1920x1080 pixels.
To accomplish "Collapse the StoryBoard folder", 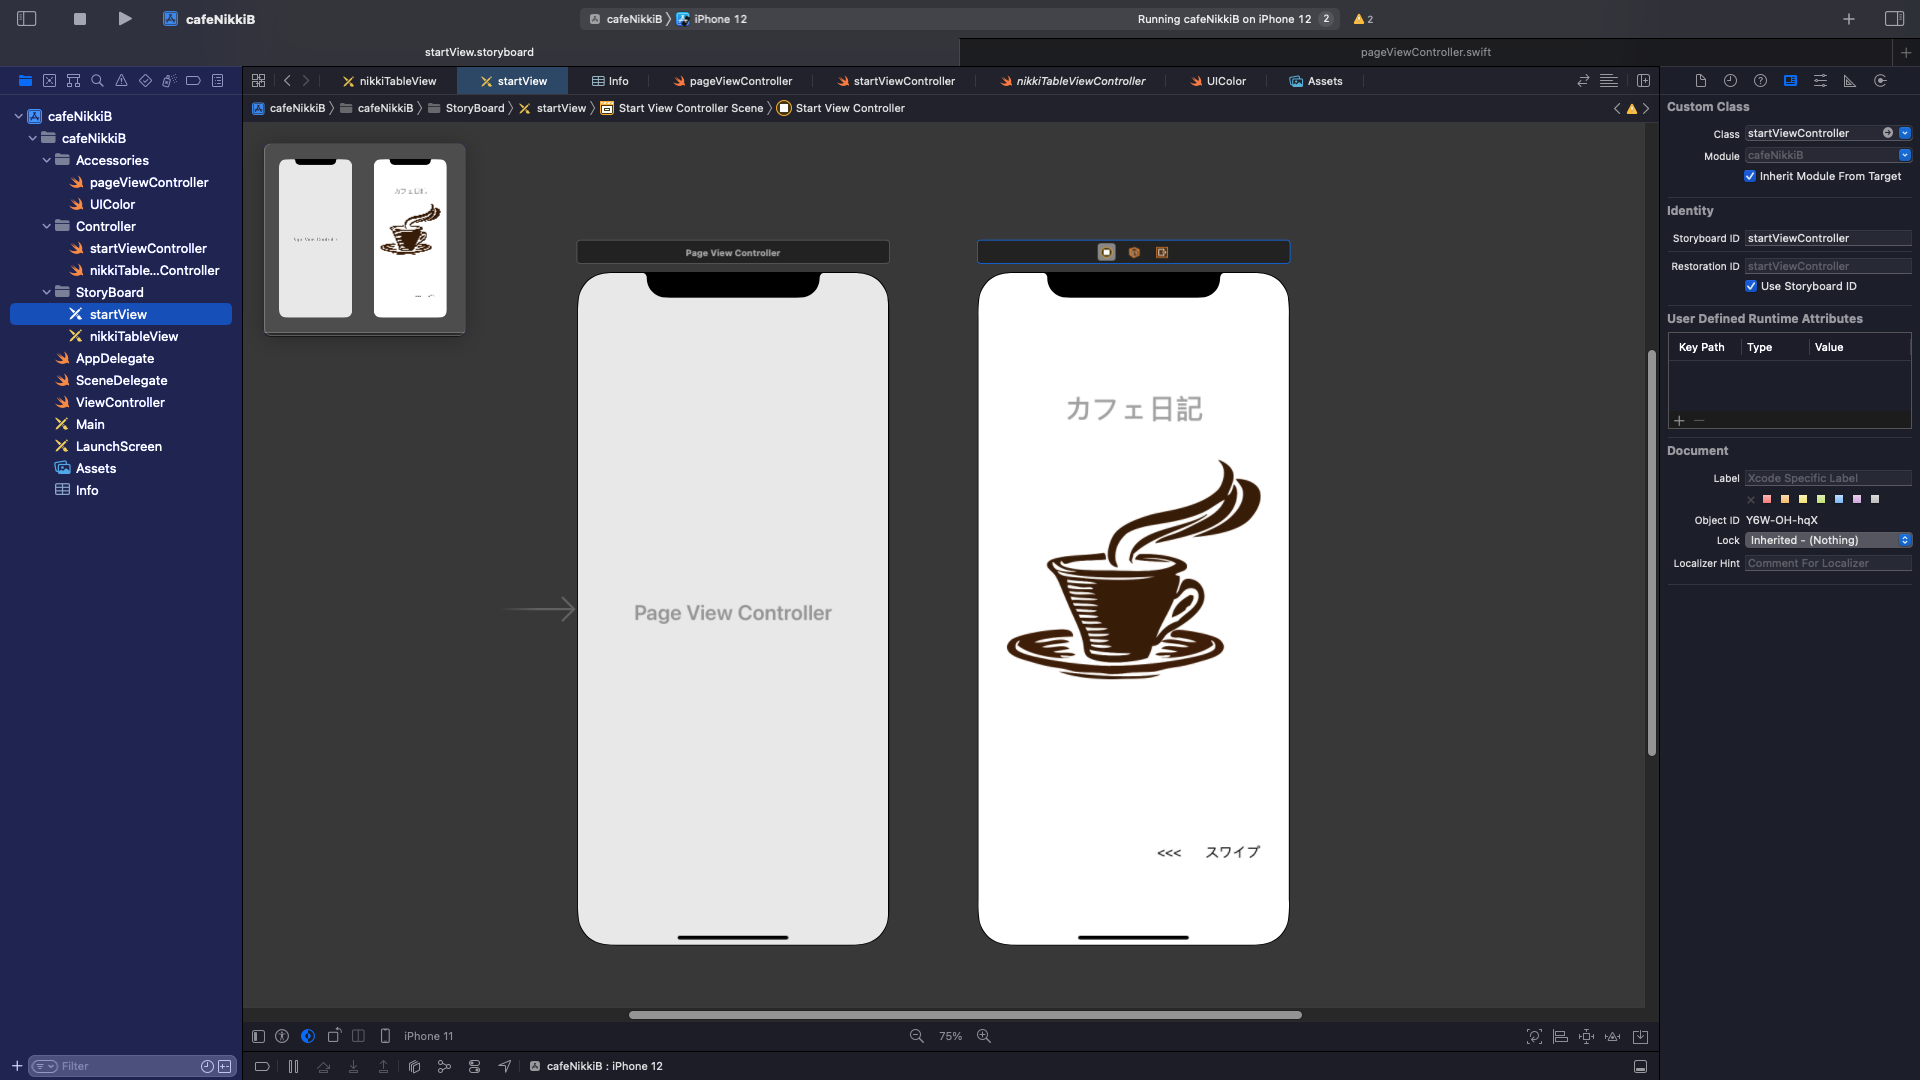I will pyautogui.click(x=46, y=292).
